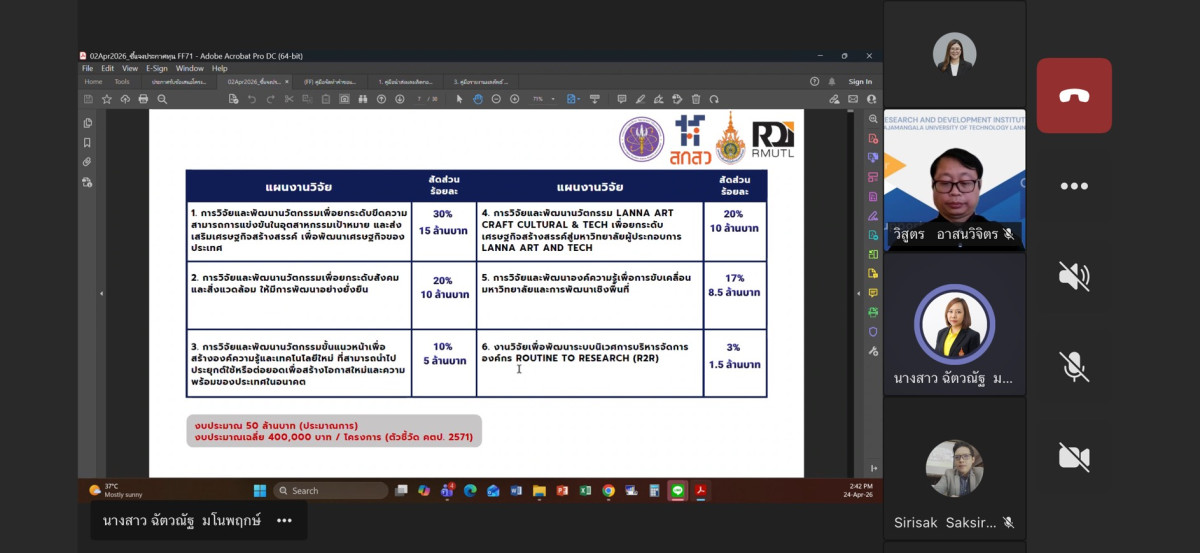Click the zoom in plus icon
1200x553 pixels.
click(514, 99)
